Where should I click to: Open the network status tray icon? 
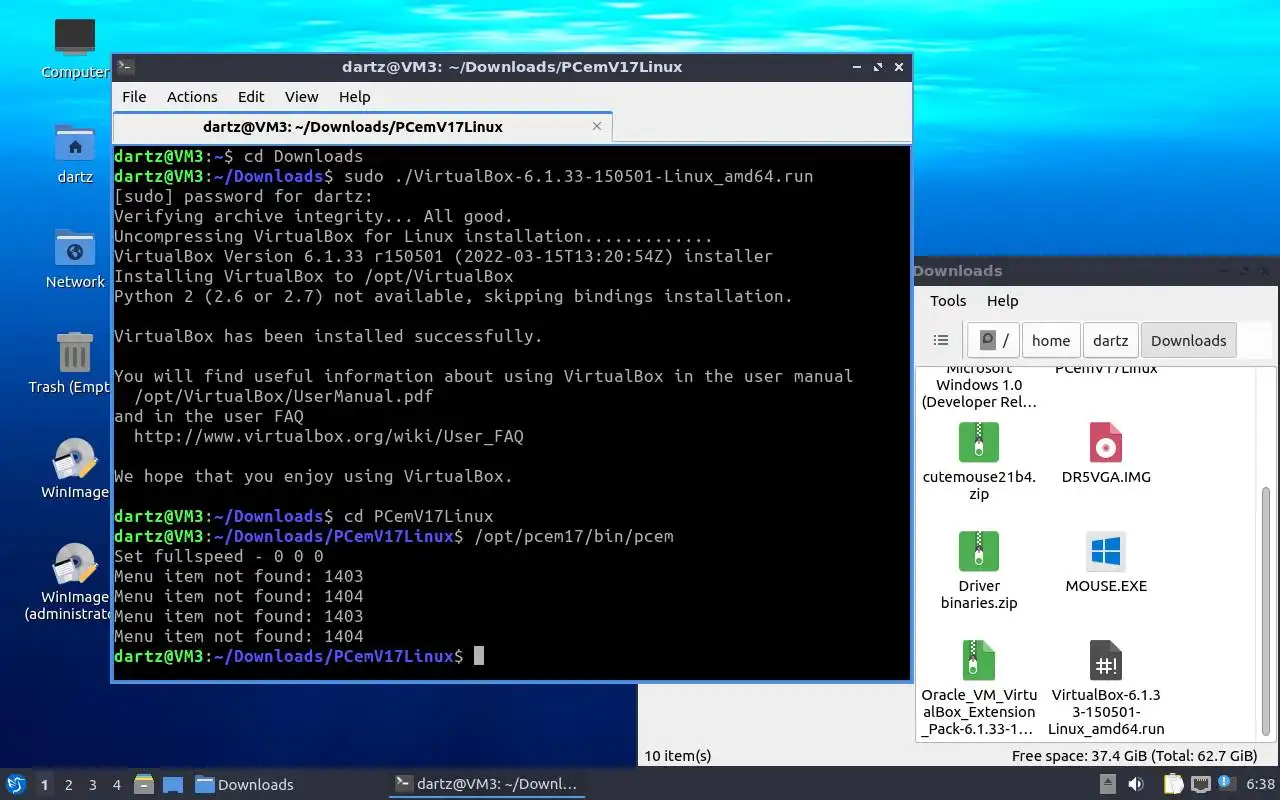(1200, 784)
